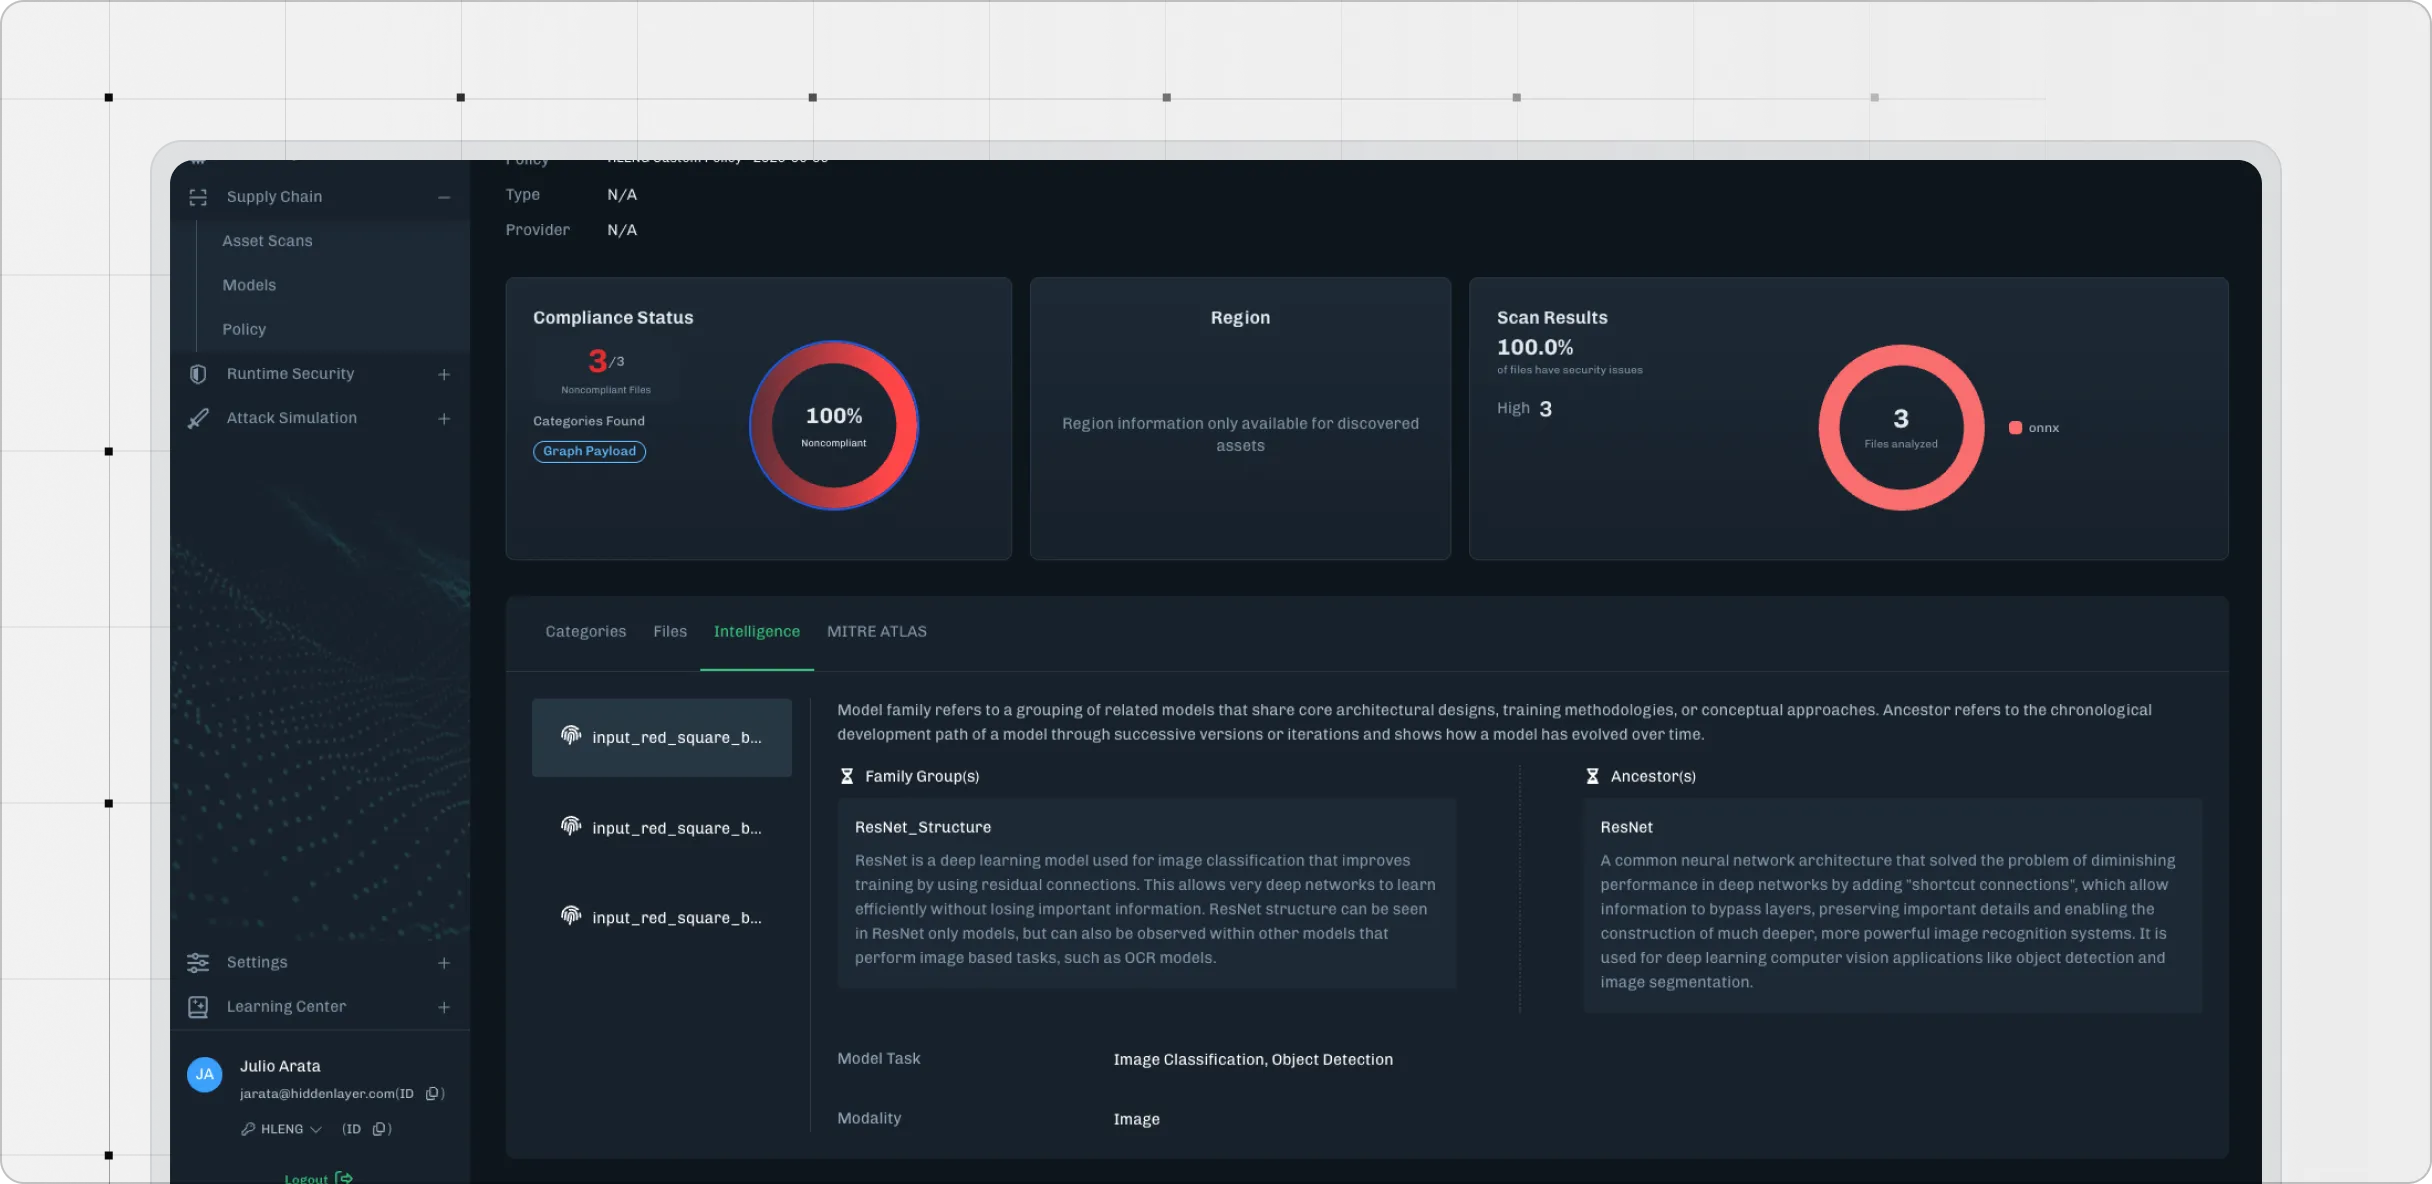Click the Learning Center book icon
This screenshot has height=1184, width=2432.
(198, 1007)
